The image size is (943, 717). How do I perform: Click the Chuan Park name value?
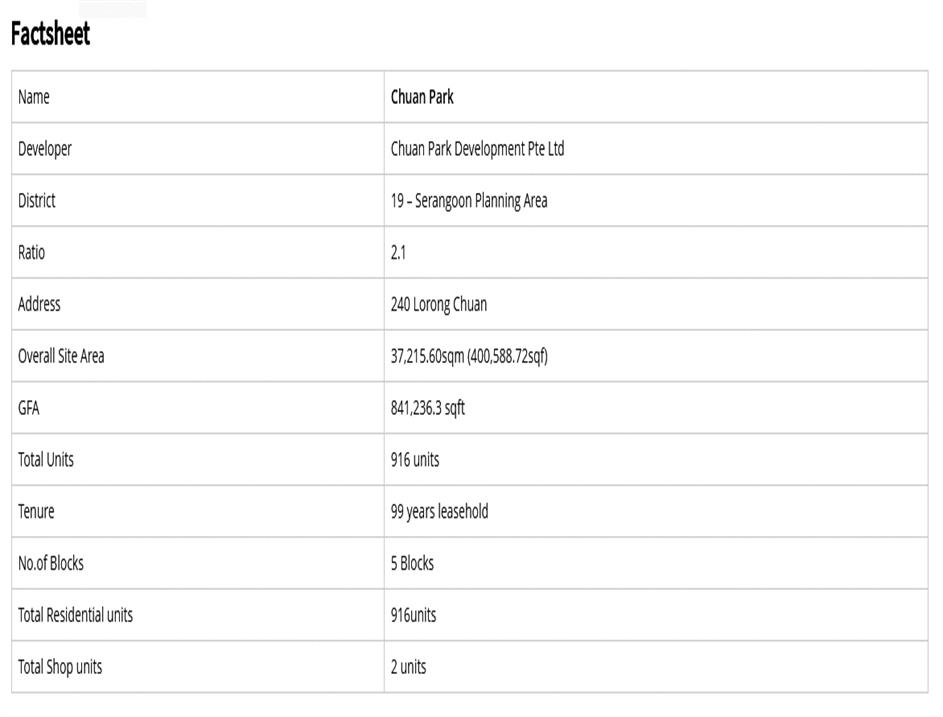coord(422,97)
